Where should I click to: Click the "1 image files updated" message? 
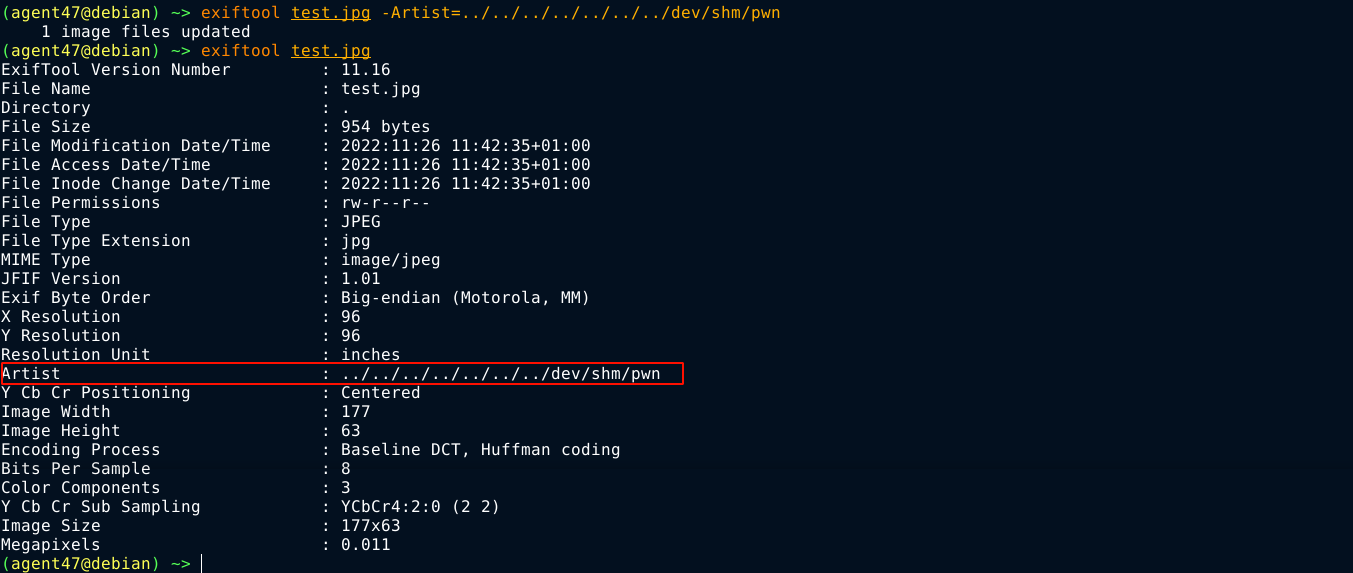coord(145,32)
